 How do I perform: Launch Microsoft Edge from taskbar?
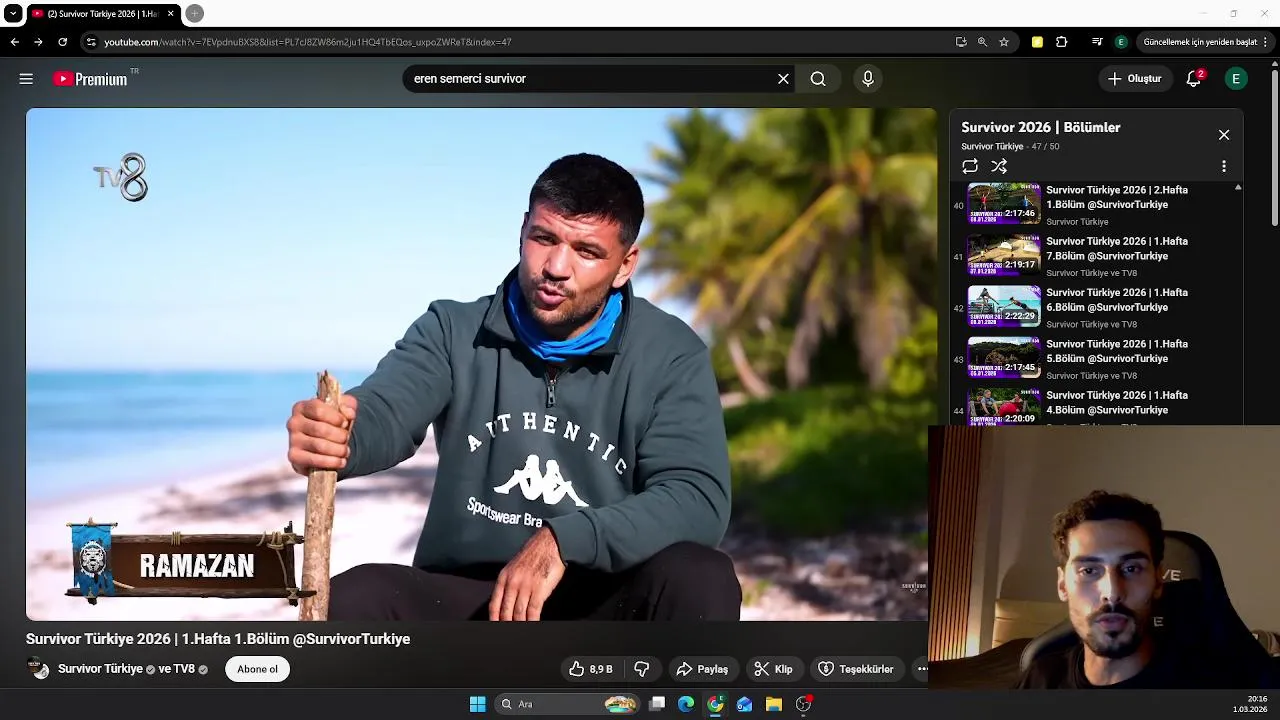click(x=686, y=704)
